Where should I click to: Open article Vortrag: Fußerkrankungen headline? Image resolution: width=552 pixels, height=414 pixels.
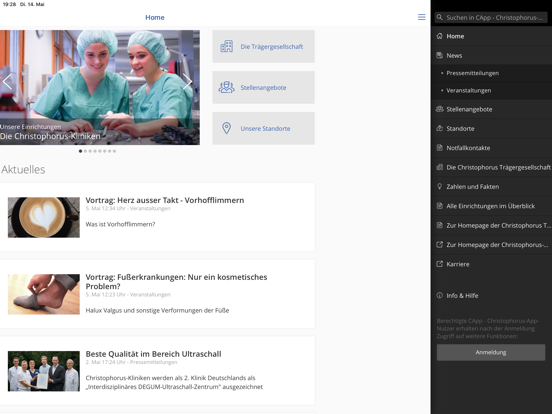coord(176,282)
